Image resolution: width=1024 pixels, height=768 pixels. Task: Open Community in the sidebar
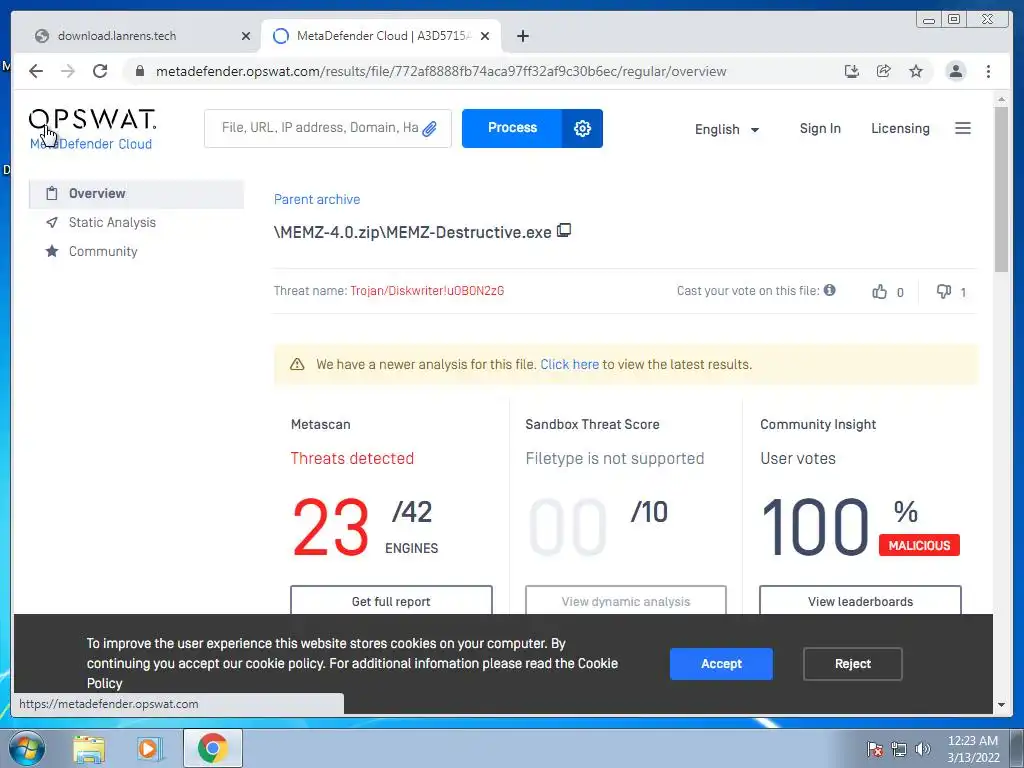pyautogui.click(x=103, y=251)
